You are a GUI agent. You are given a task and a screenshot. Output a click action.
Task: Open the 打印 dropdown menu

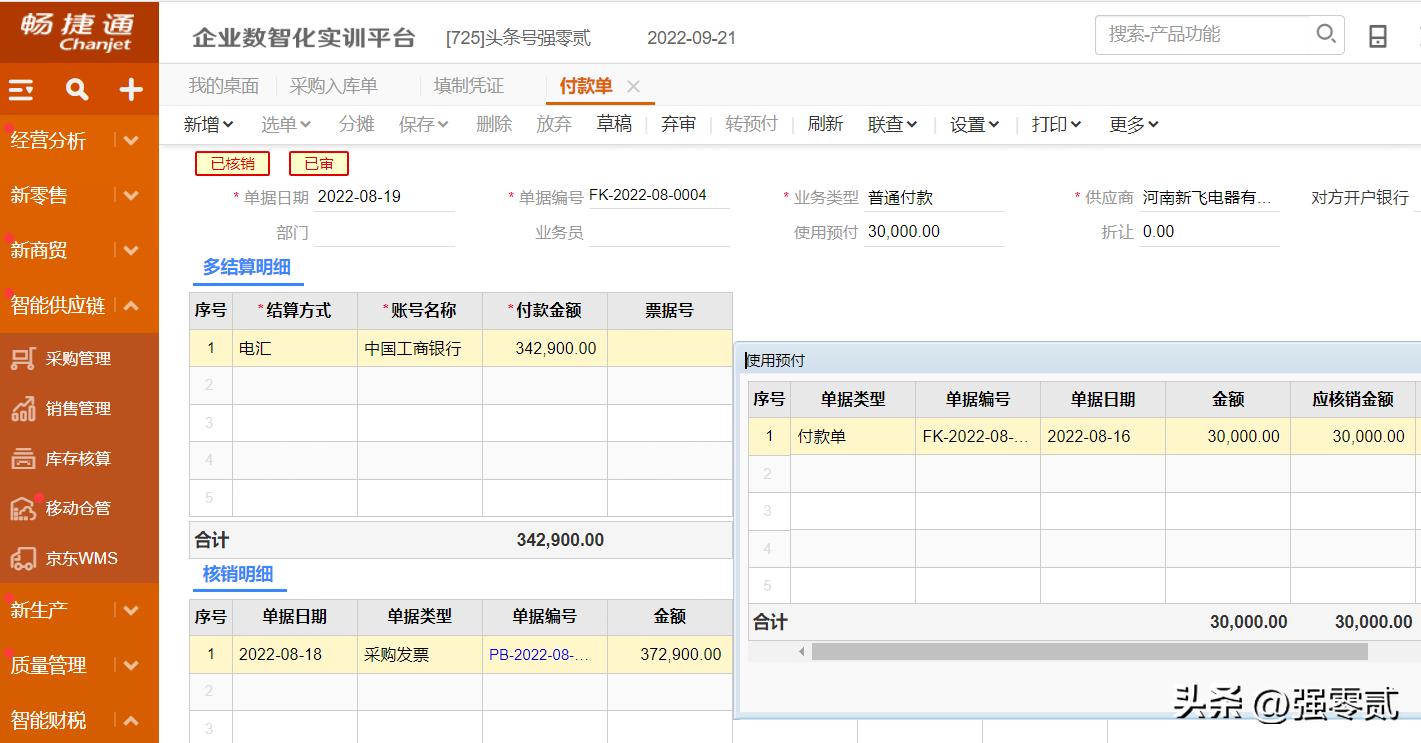tap(1056, 124)
